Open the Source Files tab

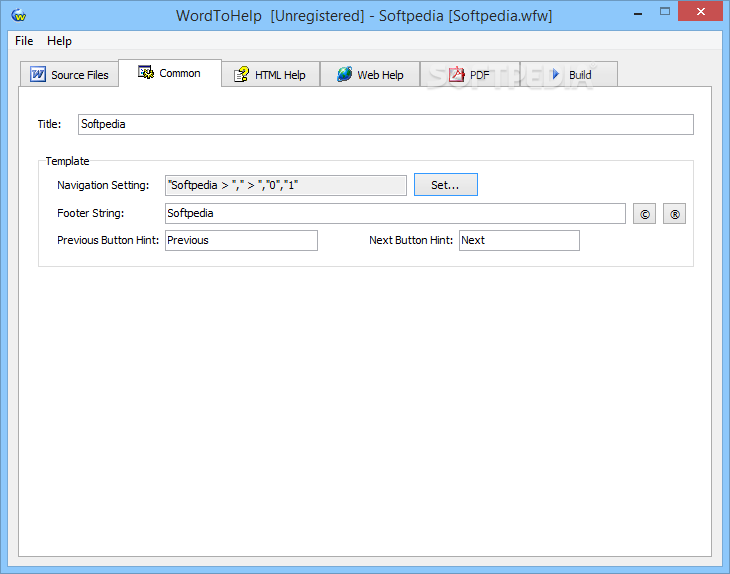[x=69, y=74]
